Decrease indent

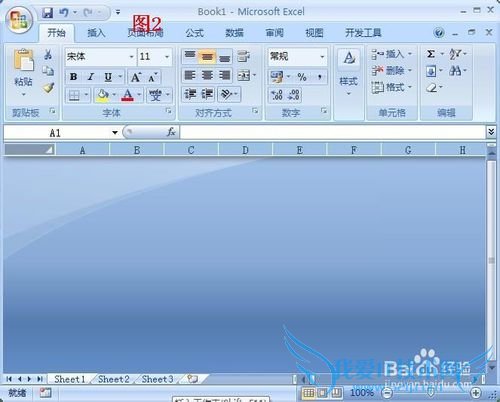pos(190,95)
